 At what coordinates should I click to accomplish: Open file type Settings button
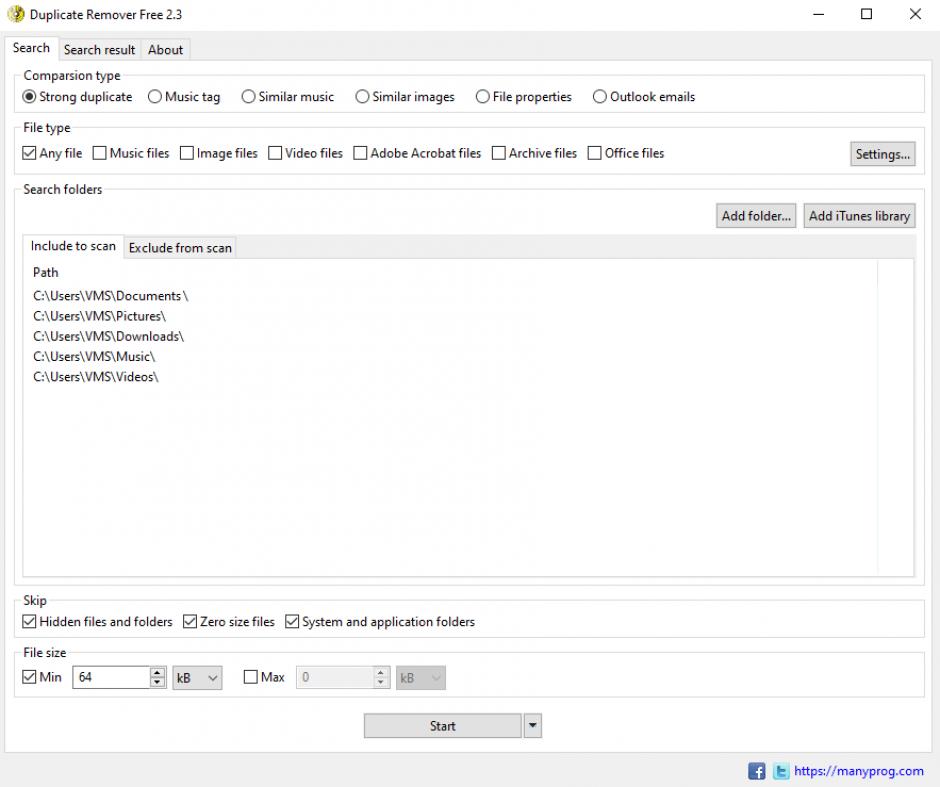pyautogui.click(x=882, y=154)
